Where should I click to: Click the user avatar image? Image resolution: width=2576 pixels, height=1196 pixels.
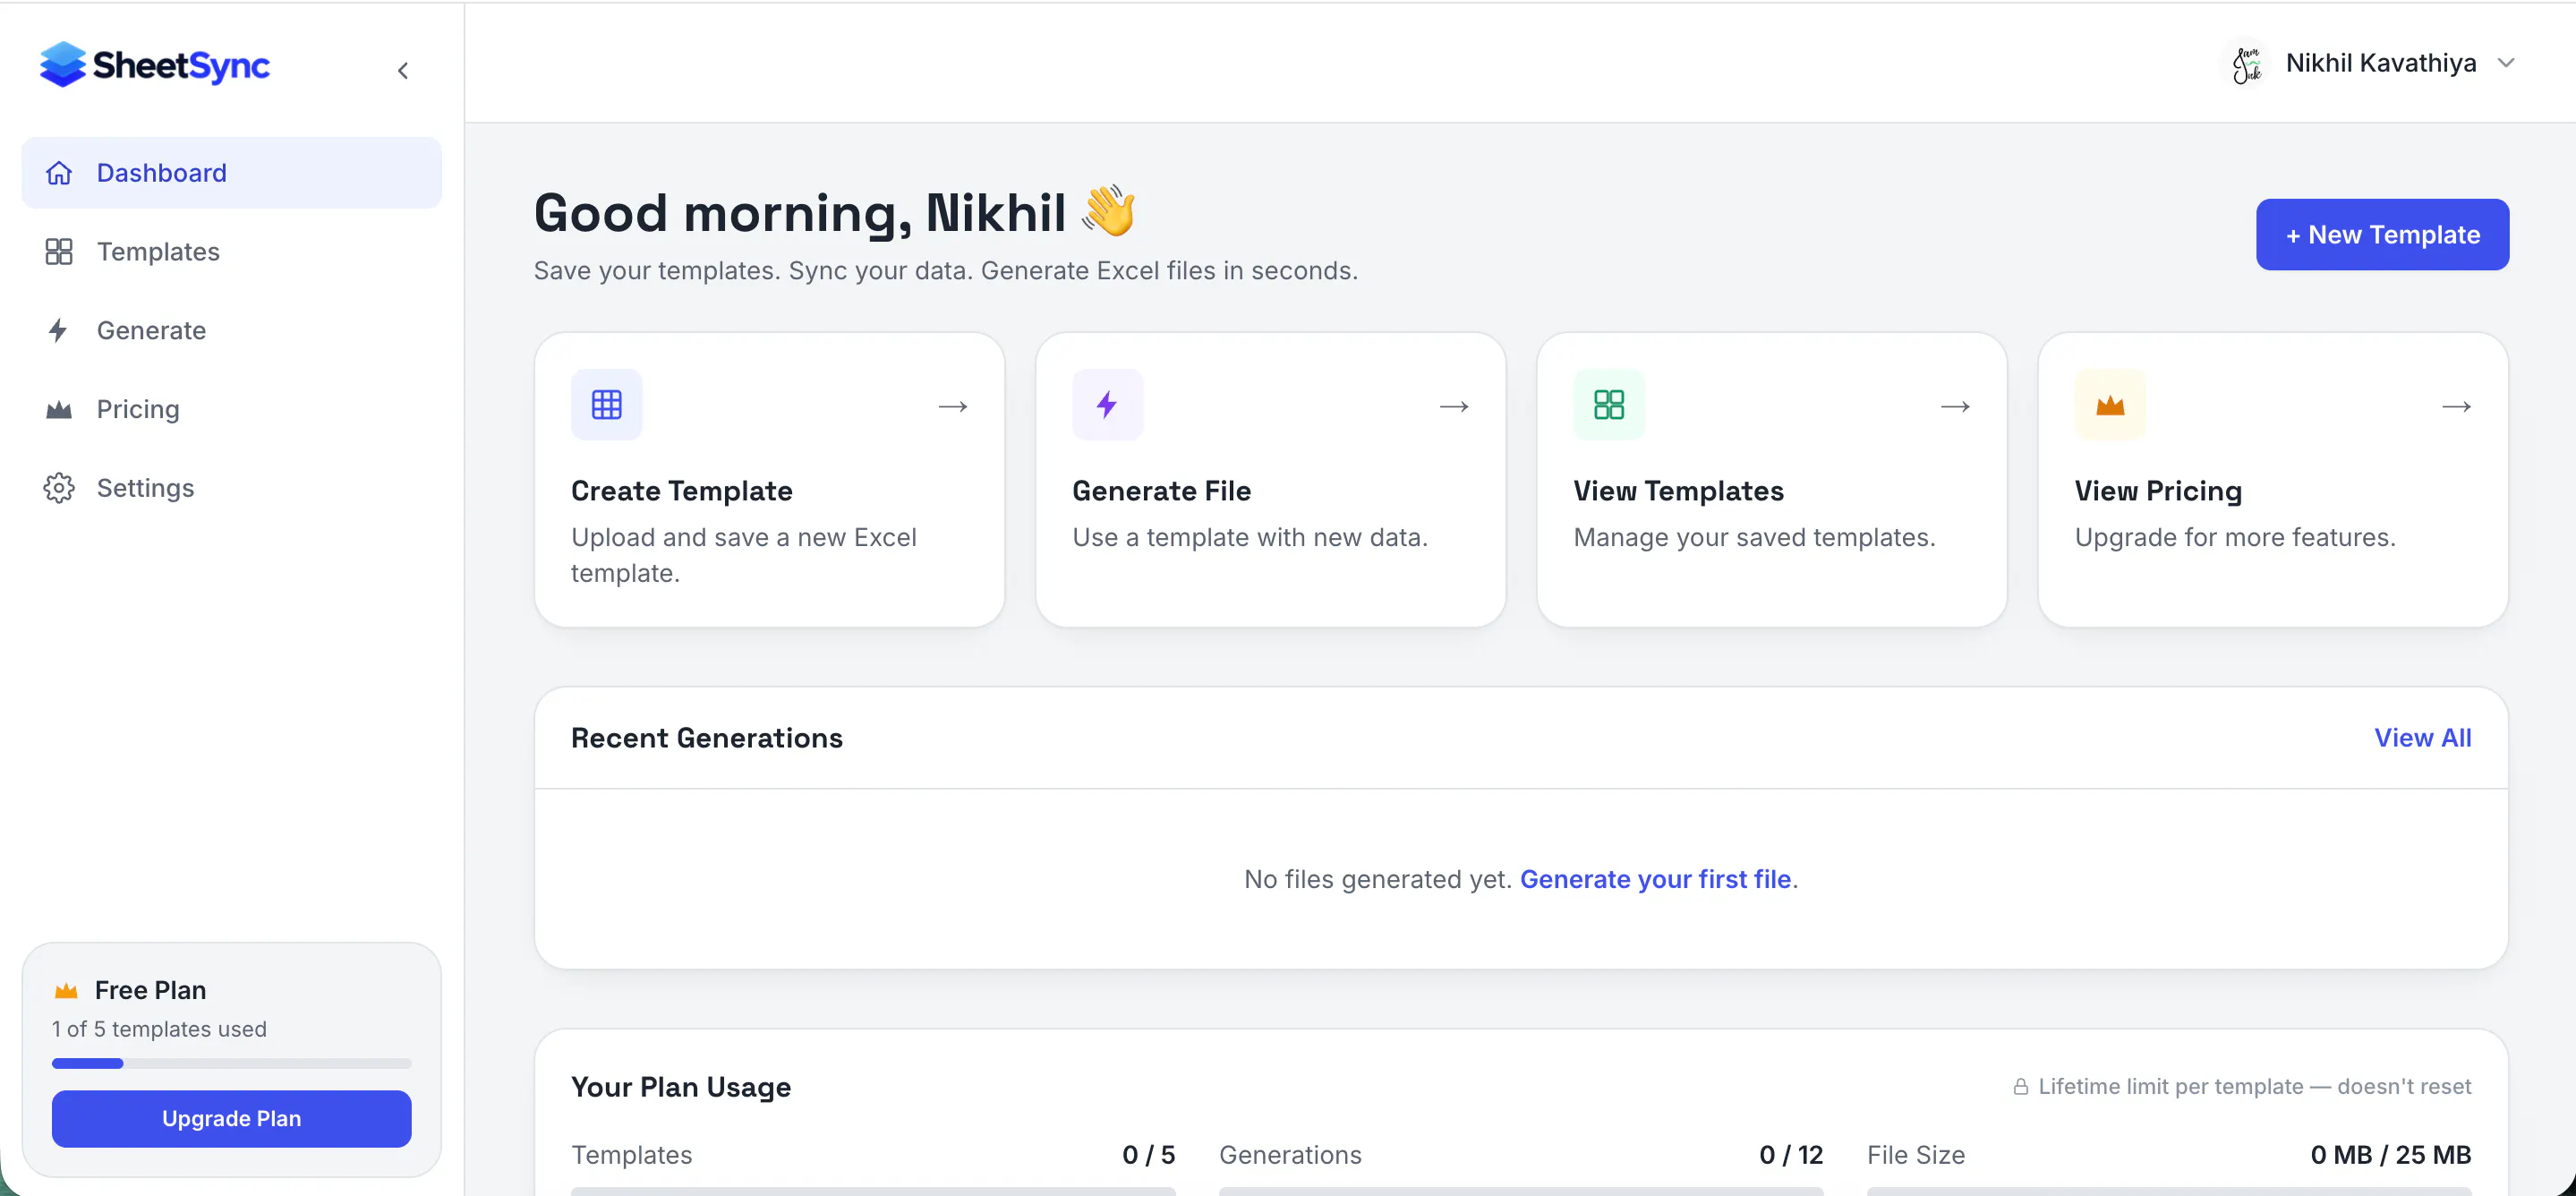[2247, 64]
